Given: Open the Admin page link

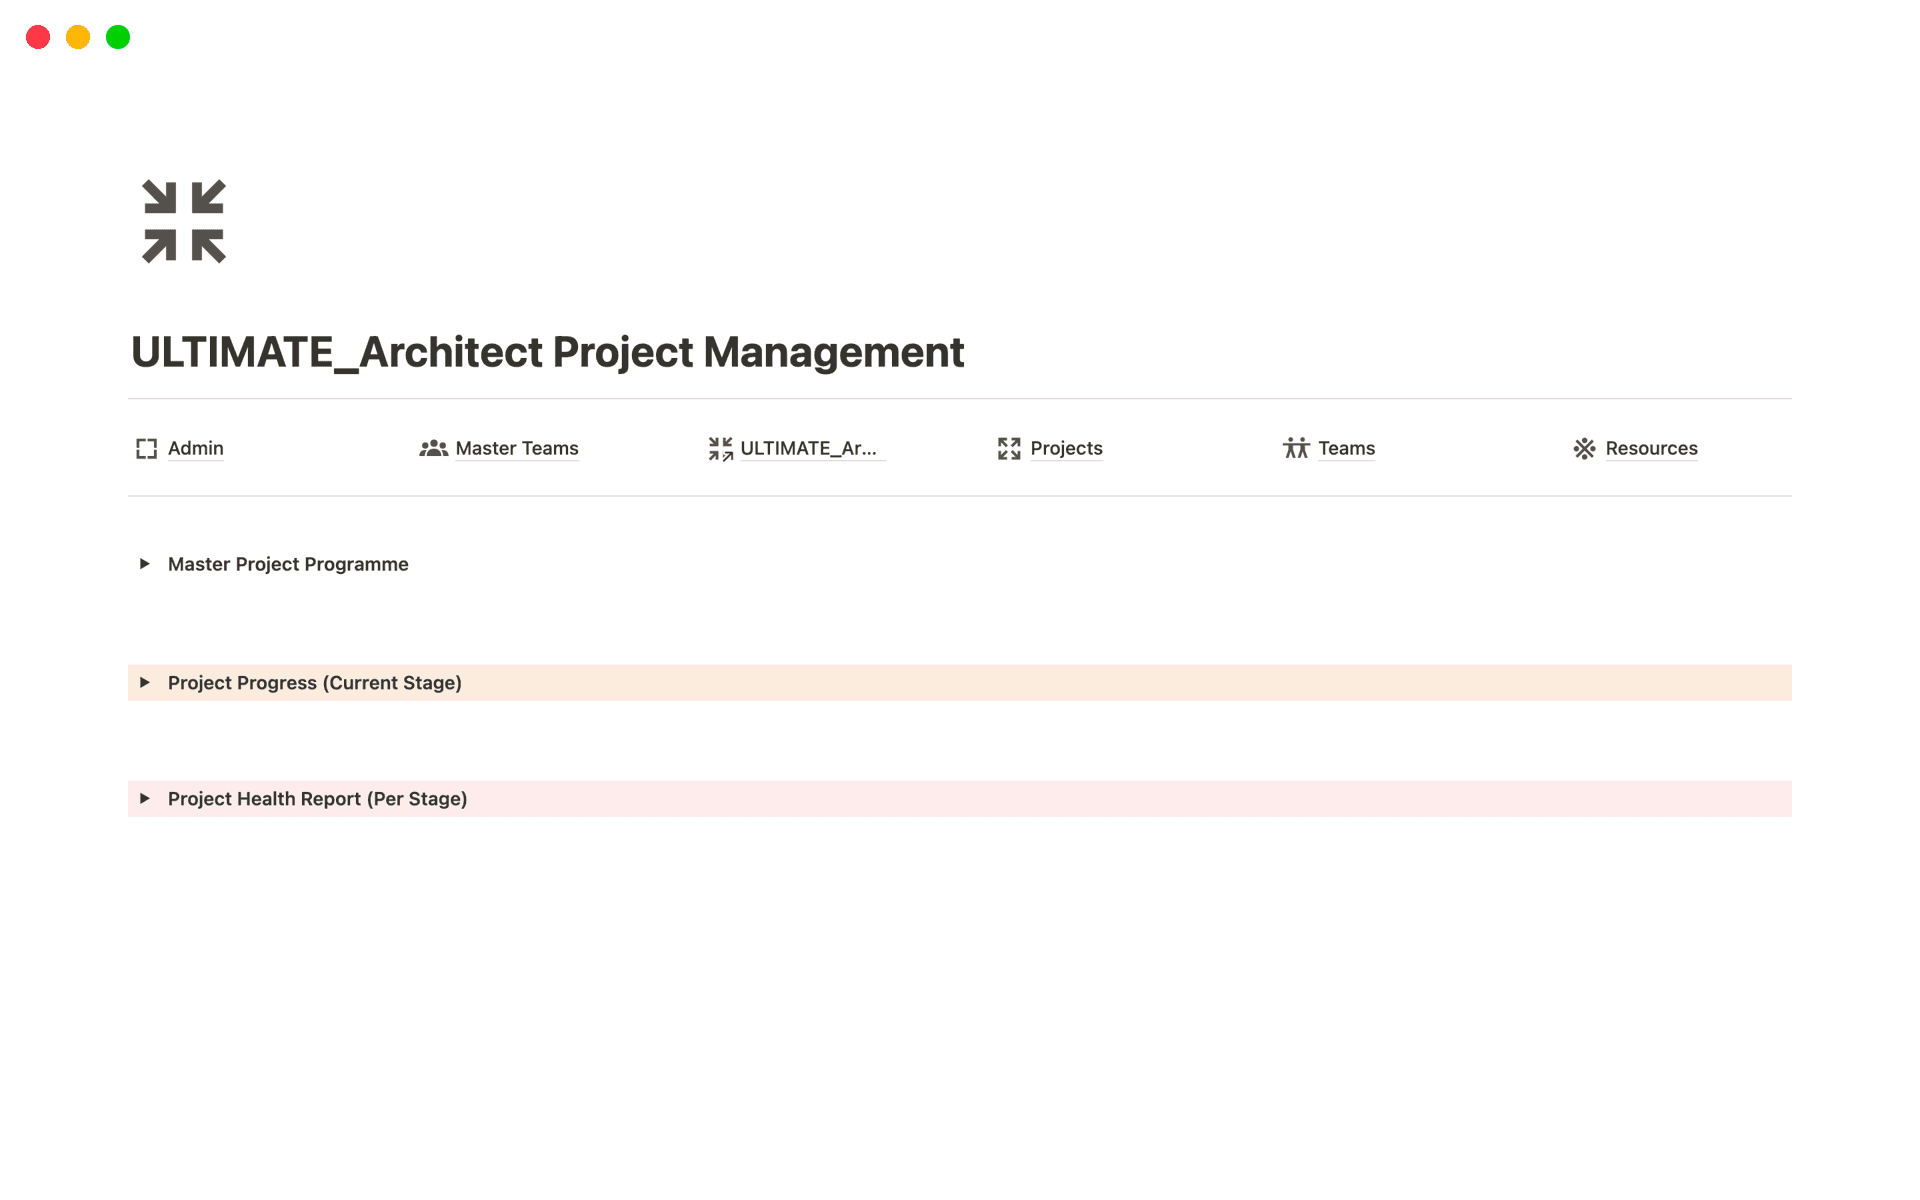Looking at the screenshot, I should pyautogui.click(x=196, y=449).
